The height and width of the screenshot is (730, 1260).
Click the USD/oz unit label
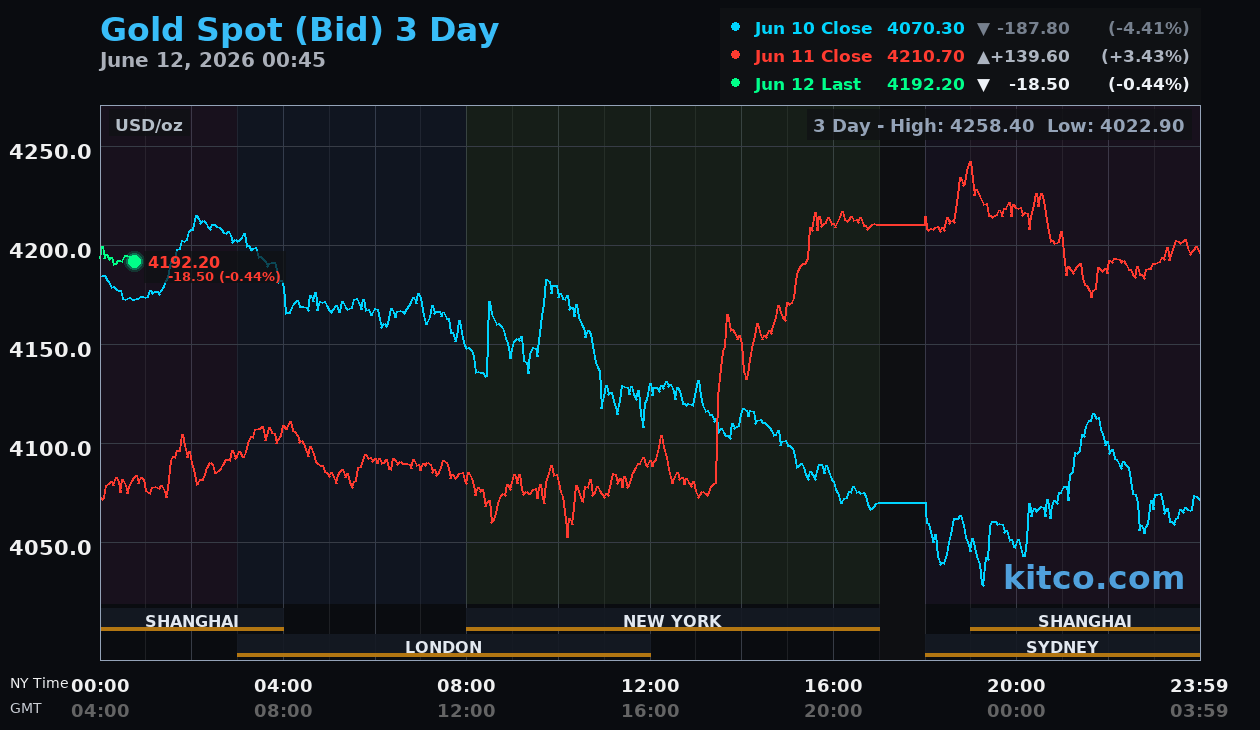148,126
